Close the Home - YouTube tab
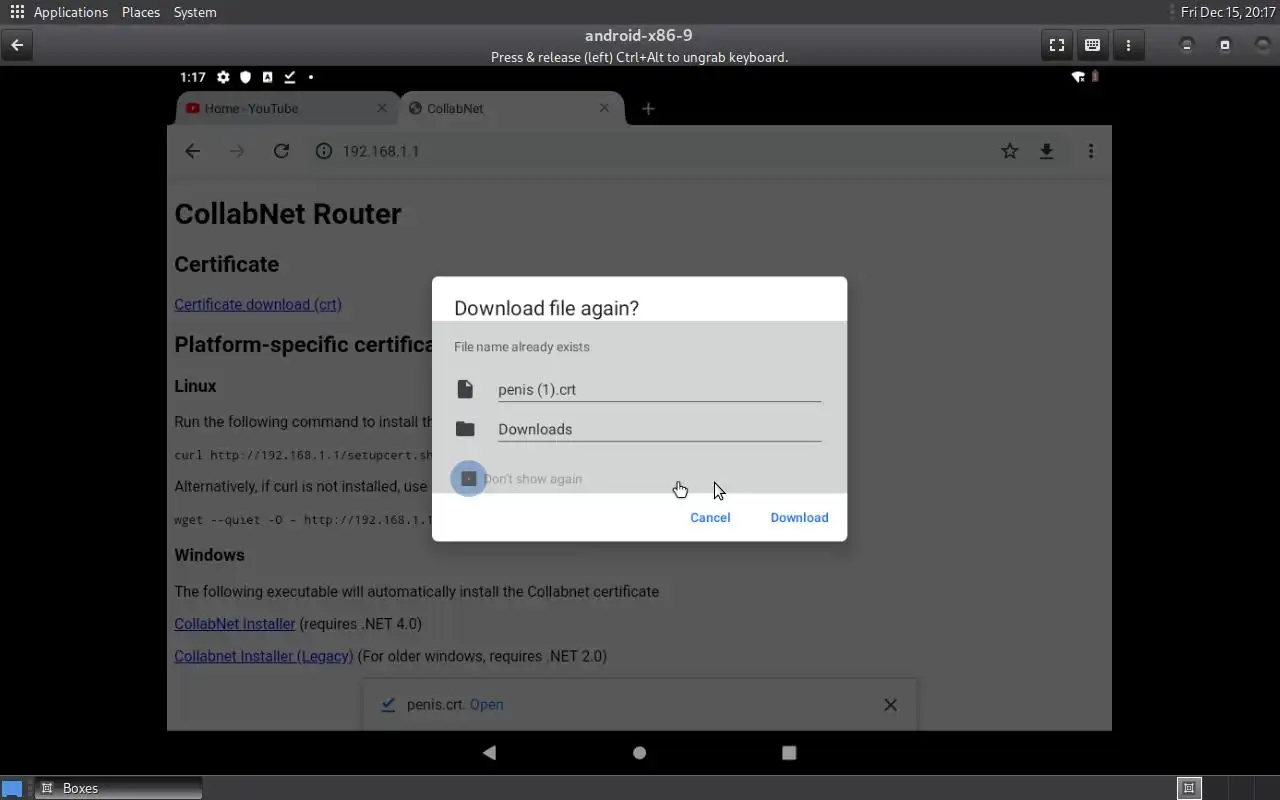This screenshot has width=1280, height=800. 381,108
